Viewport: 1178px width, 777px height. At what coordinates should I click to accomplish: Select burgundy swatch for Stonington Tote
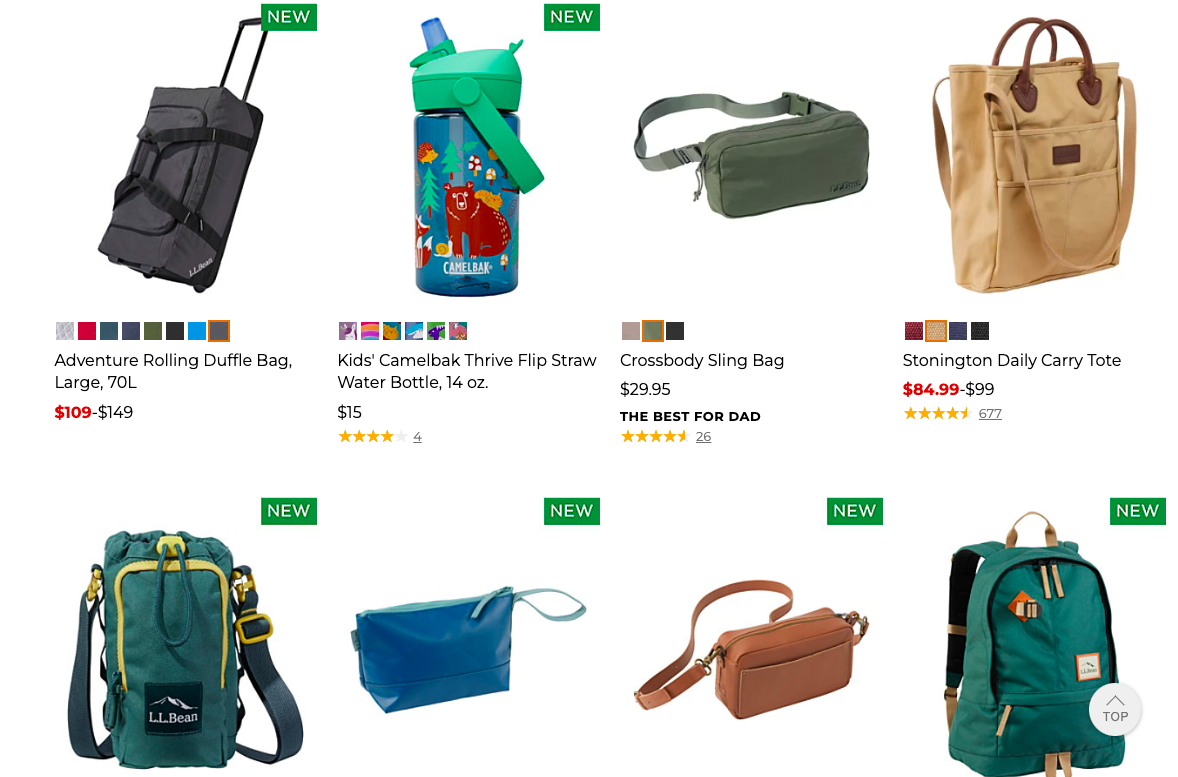click(x=914, y=331)
